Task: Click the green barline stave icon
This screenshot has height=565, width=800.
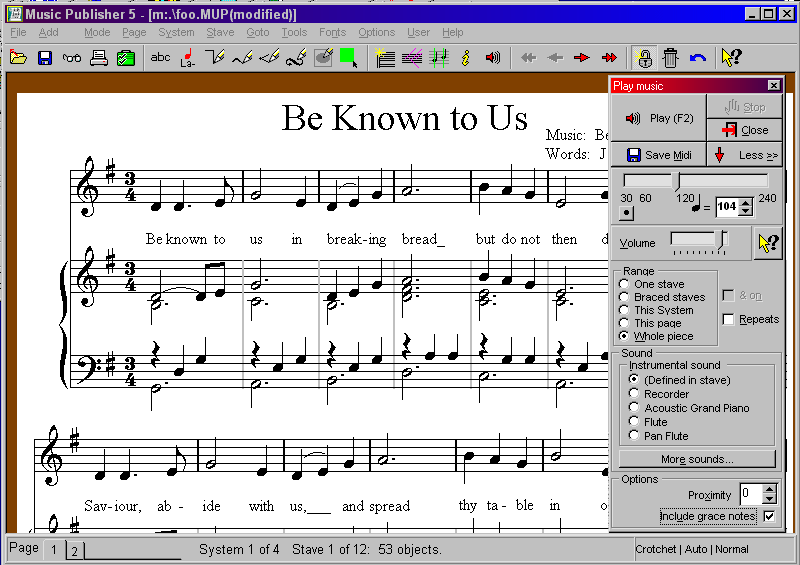Action: (x=439, y=58)
